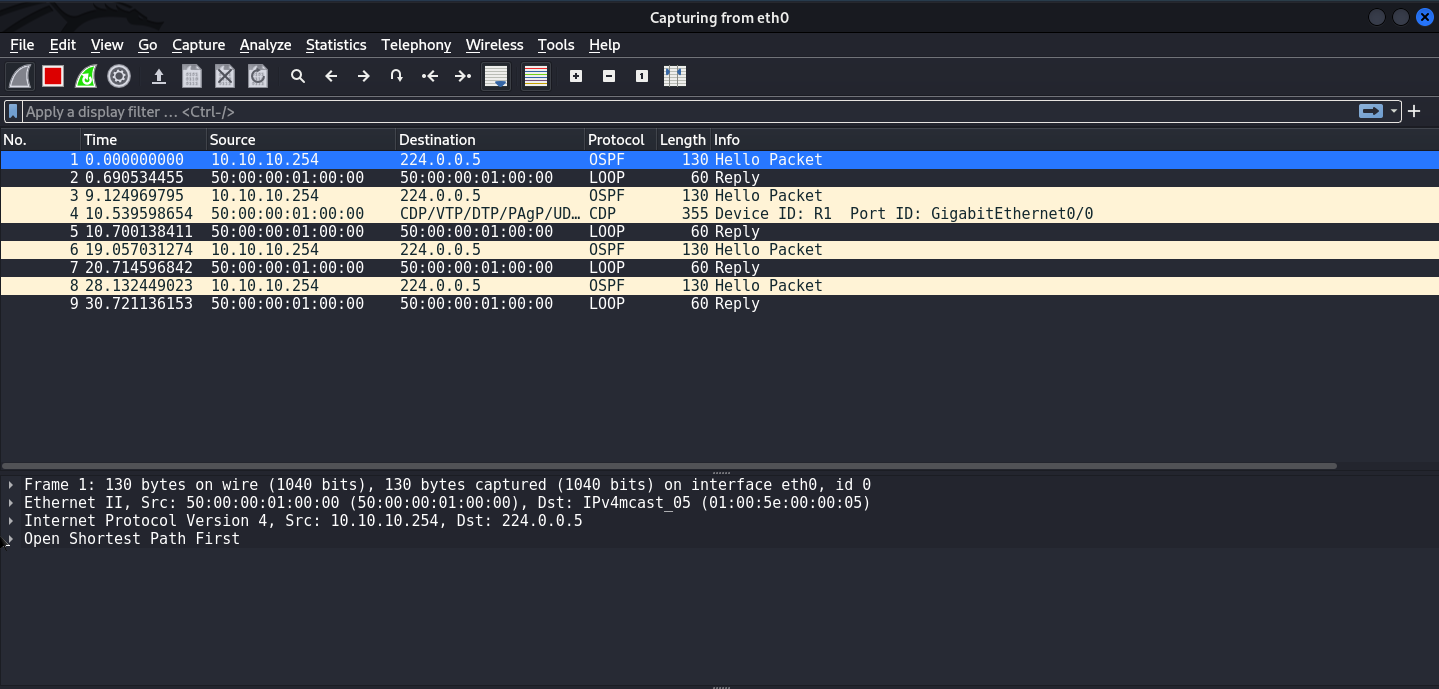Open the Capture menu

pyautogui.click(x=199, y=45)
